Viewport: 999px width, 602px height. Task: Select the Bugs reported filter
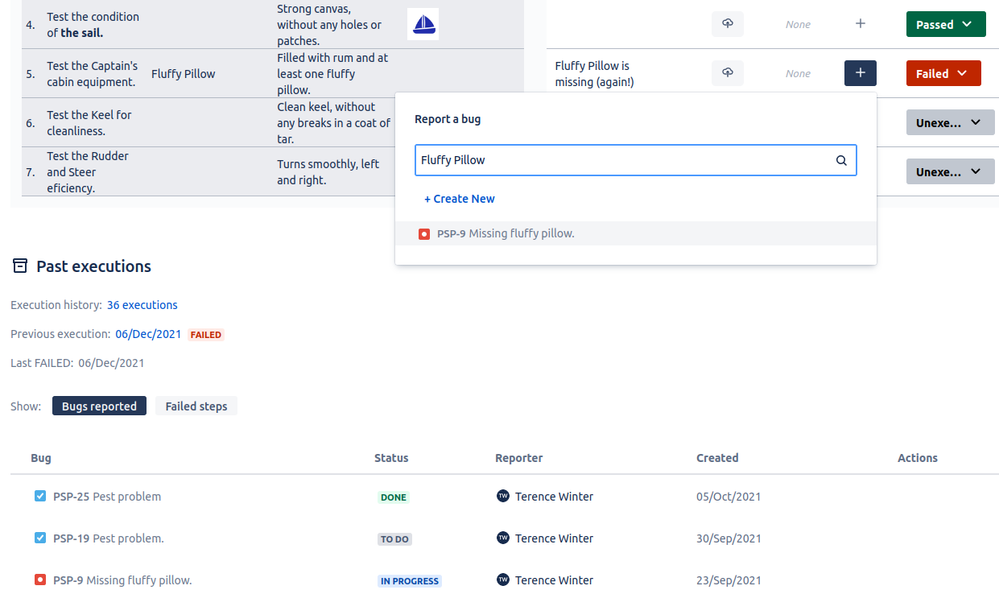point(99,406)
